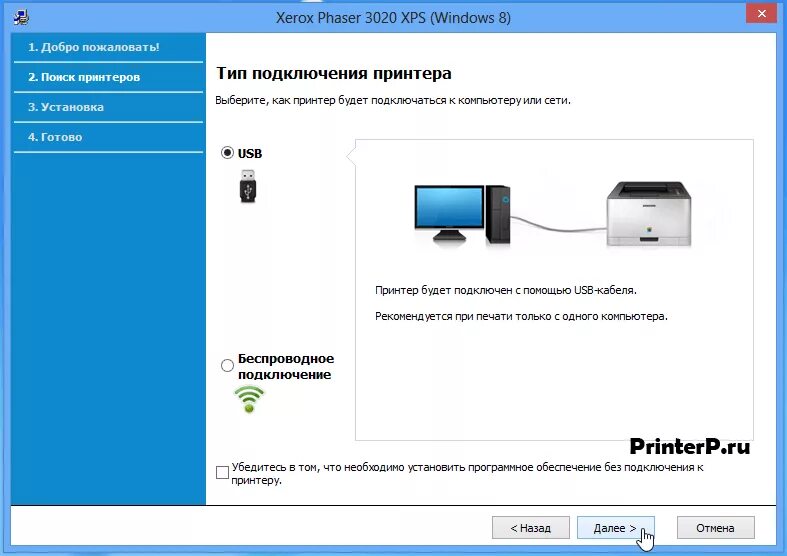This screenshot has width=787, height=556.
Task: Click the text Рекомендуется при печати только с одного компьютера
Action: pos(521,317)
